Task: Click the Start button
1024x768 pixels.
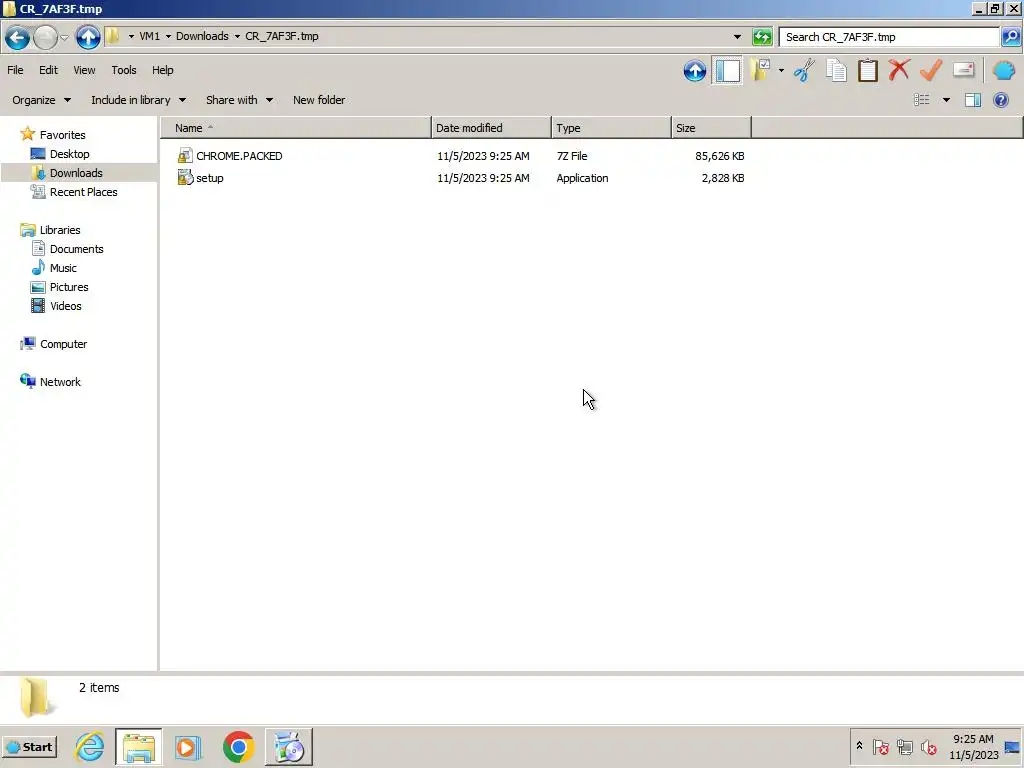Action: (29, 747)
